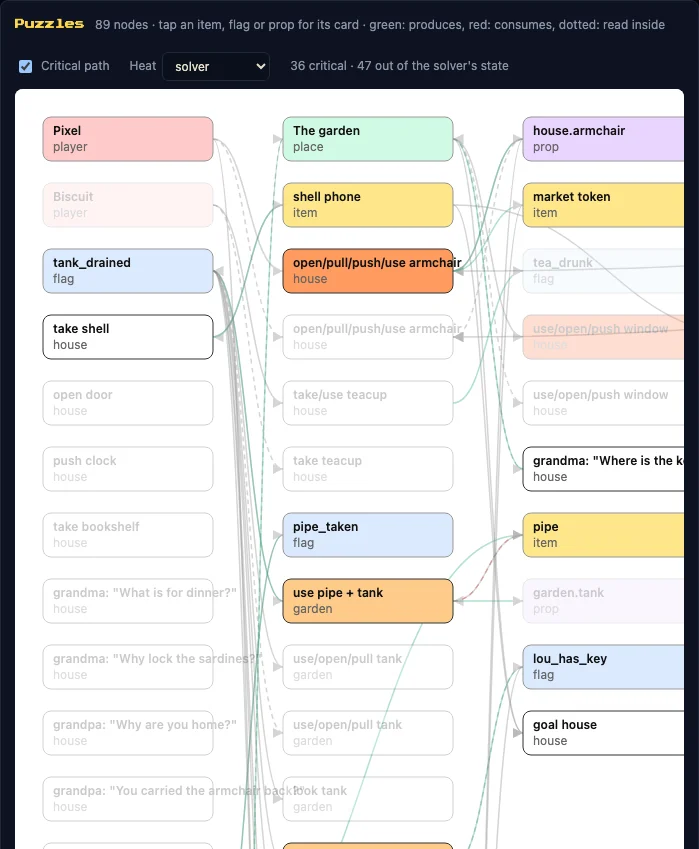This screenshot has height=849, width=699.
Task: Select the open door house node
Action: pyautogui.click(x=128, y=403)
